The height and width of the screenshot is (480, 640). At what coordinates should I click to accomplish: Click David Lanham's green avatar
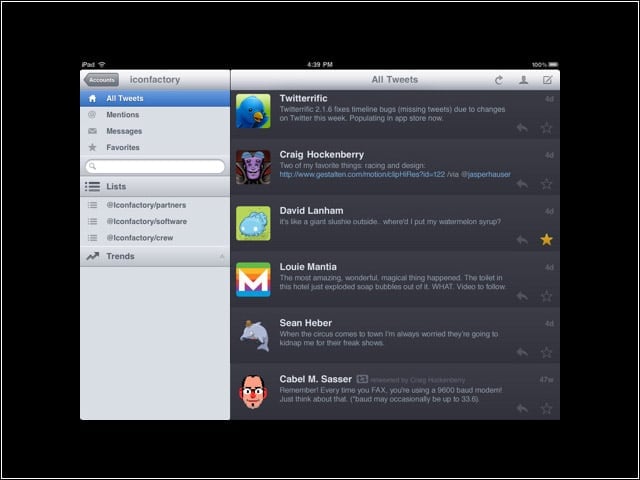point(253,223)
